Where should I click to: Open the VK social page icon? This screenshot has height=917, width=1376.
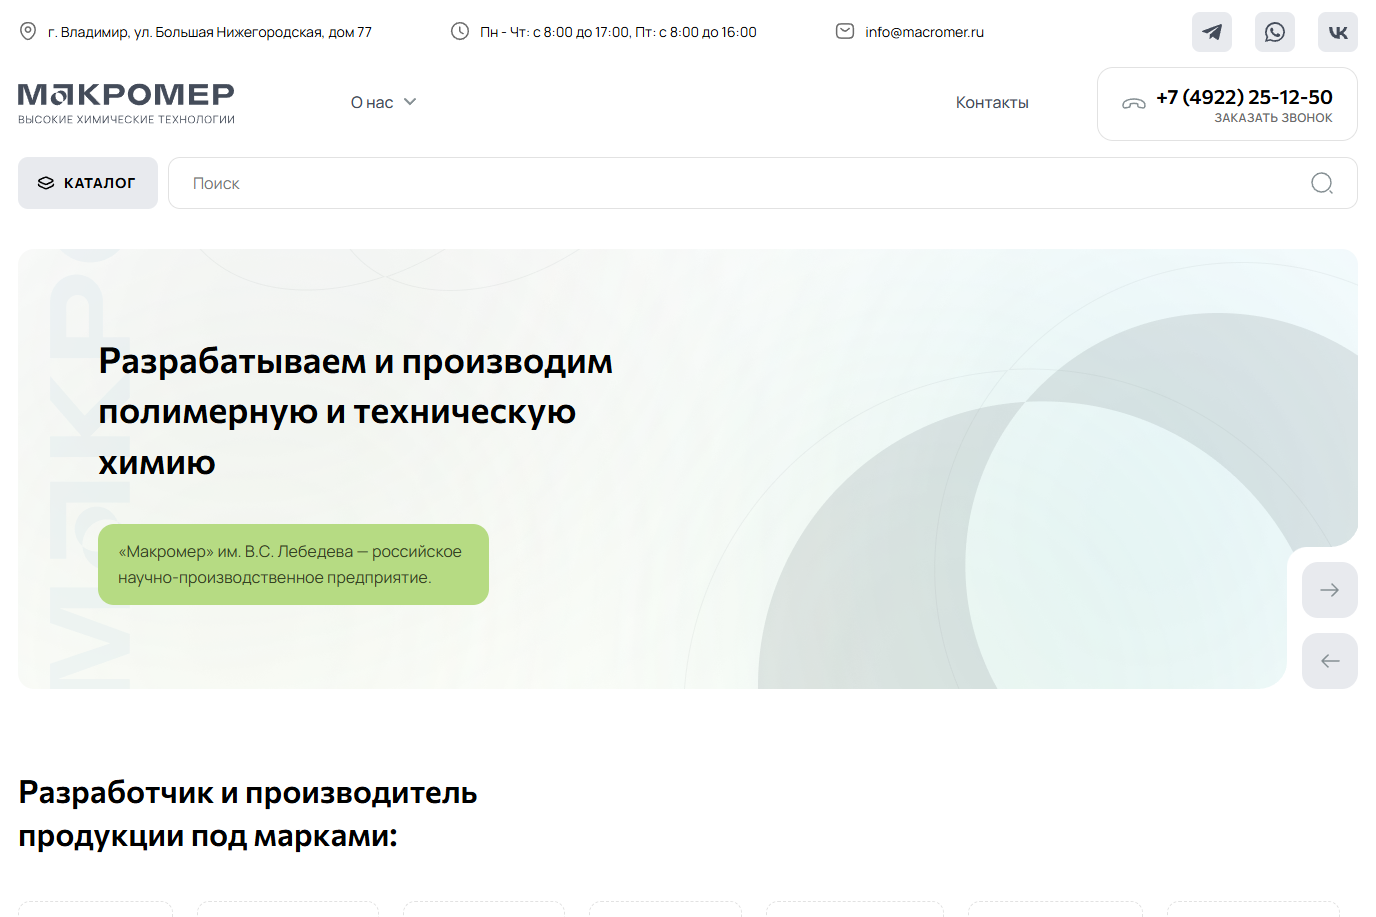click(1338, 32)
